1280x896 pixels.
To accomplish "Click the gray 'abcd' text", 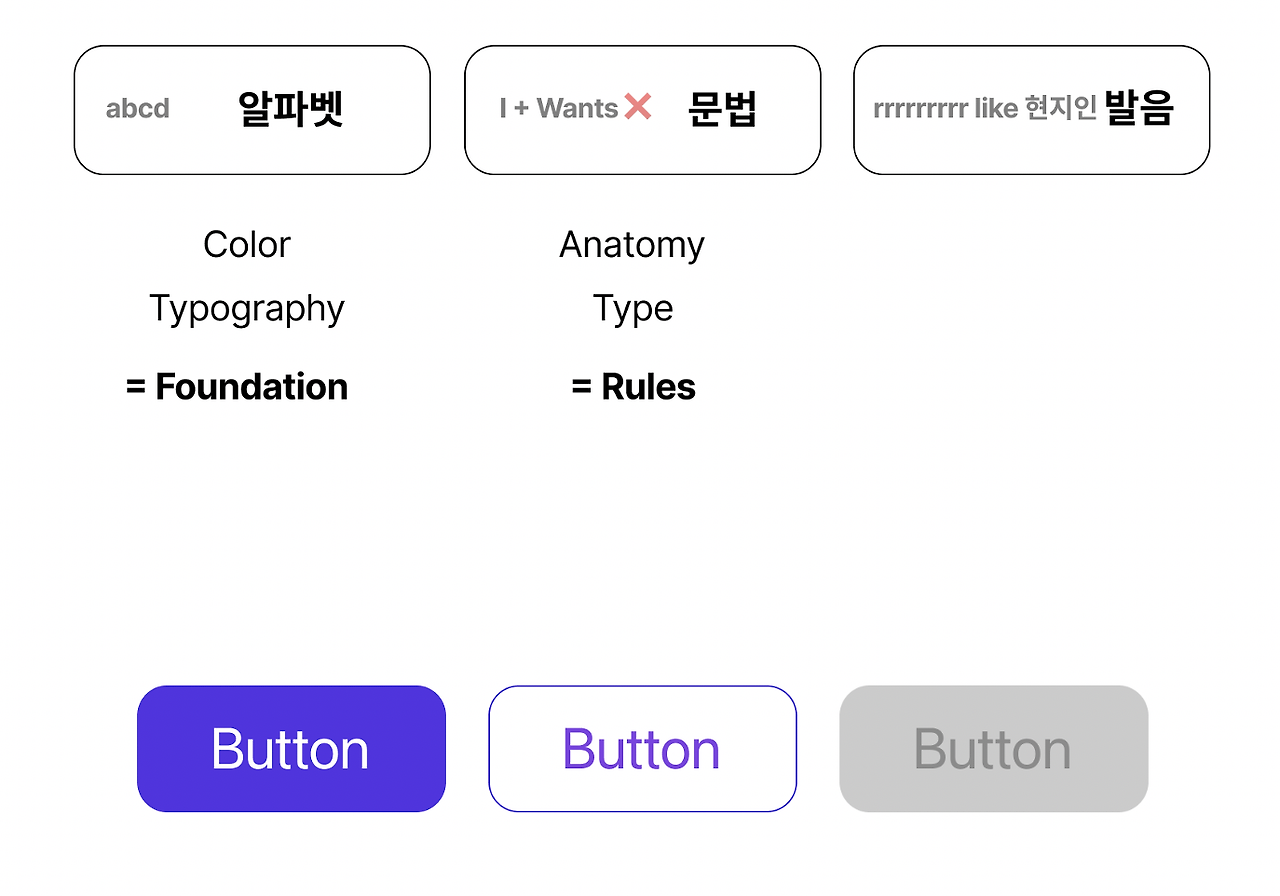I will [138, 108].
